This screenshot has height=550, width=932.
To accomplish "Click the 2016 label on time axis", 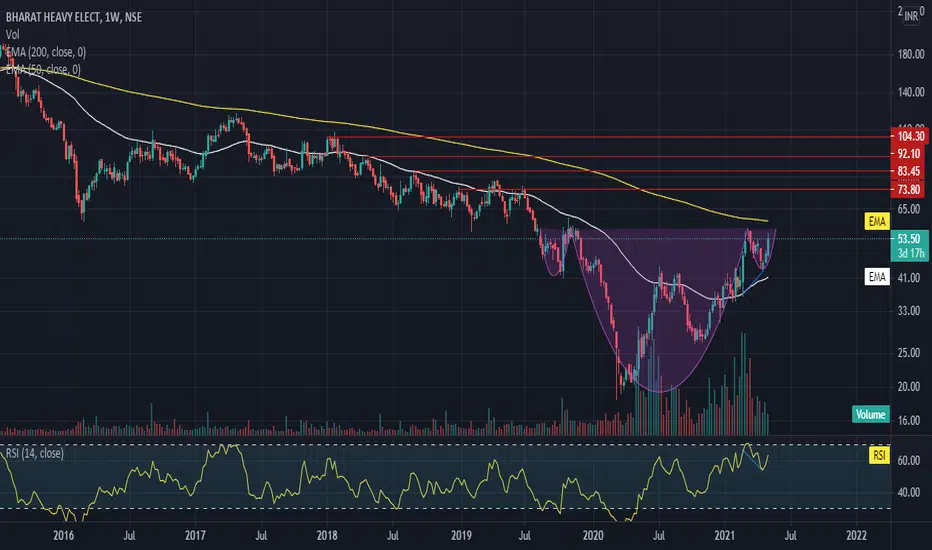I will coord(64,536).
